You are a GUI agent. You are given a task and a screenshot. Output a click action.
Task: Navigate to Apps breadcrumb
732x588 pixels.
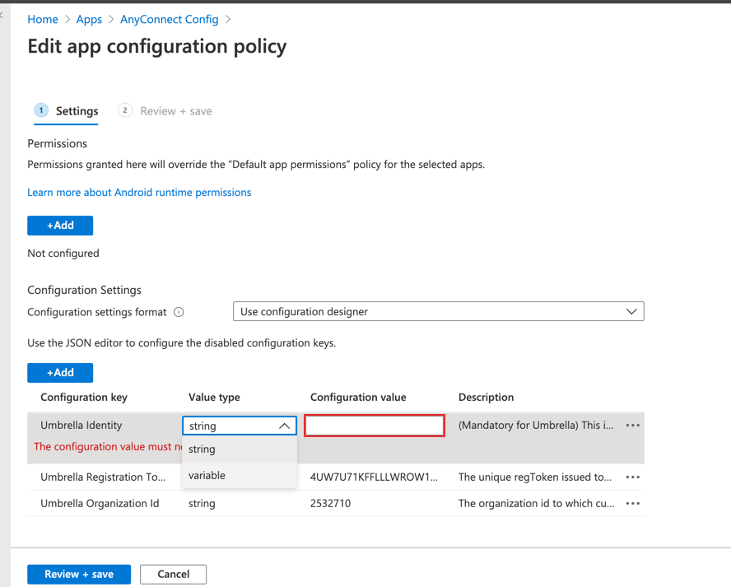point(89,20)
